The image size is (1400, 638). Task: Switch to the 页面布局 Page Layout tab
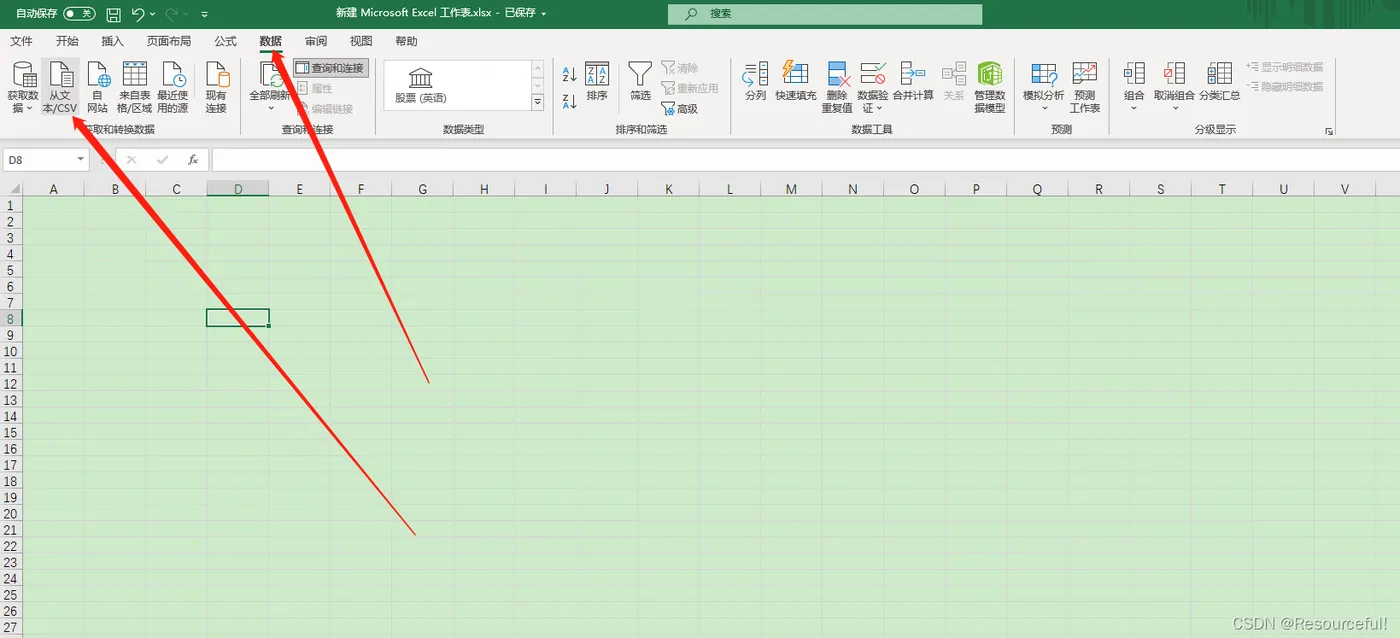[169, 41]
